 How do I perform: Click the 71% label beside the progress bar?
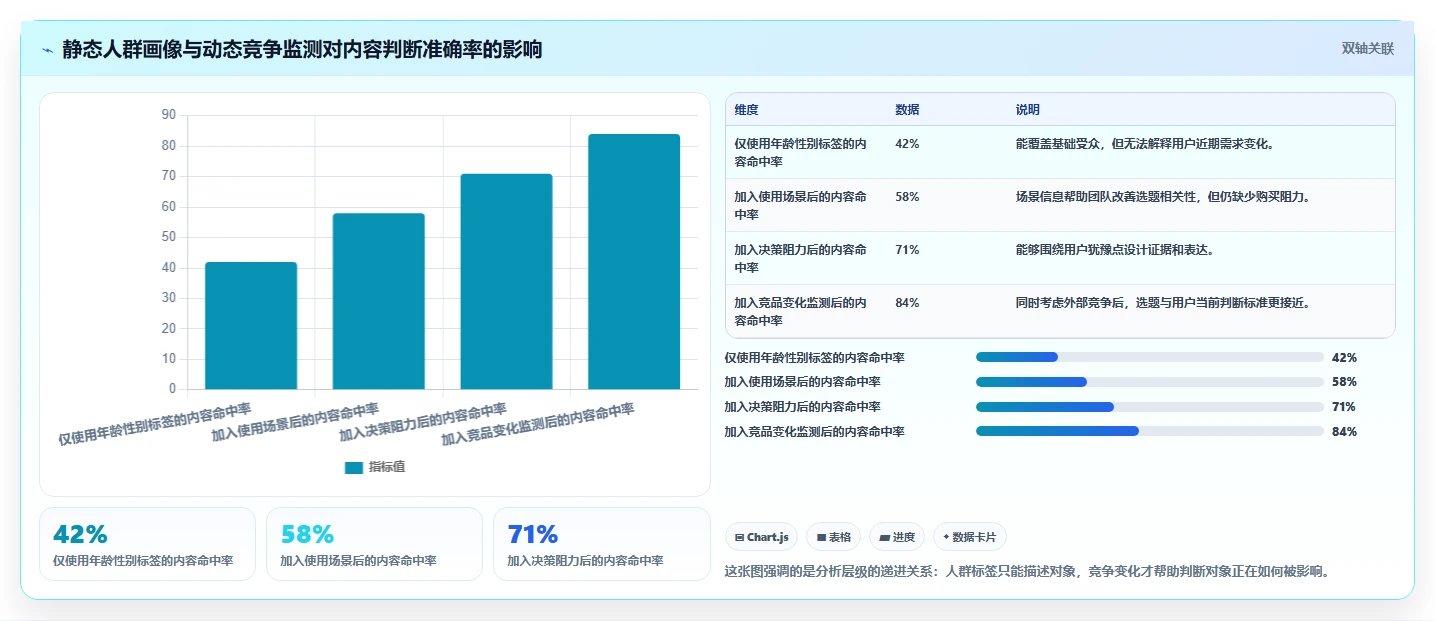coord(1344,407)
